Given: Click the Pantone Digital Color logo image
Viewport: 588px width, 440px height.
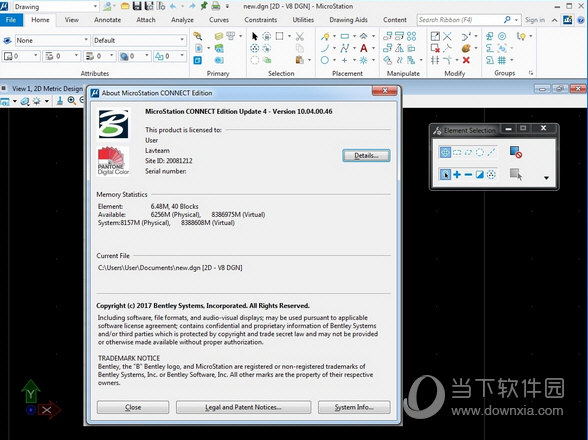Looking at the screenshot, I should tap(113, 161).
